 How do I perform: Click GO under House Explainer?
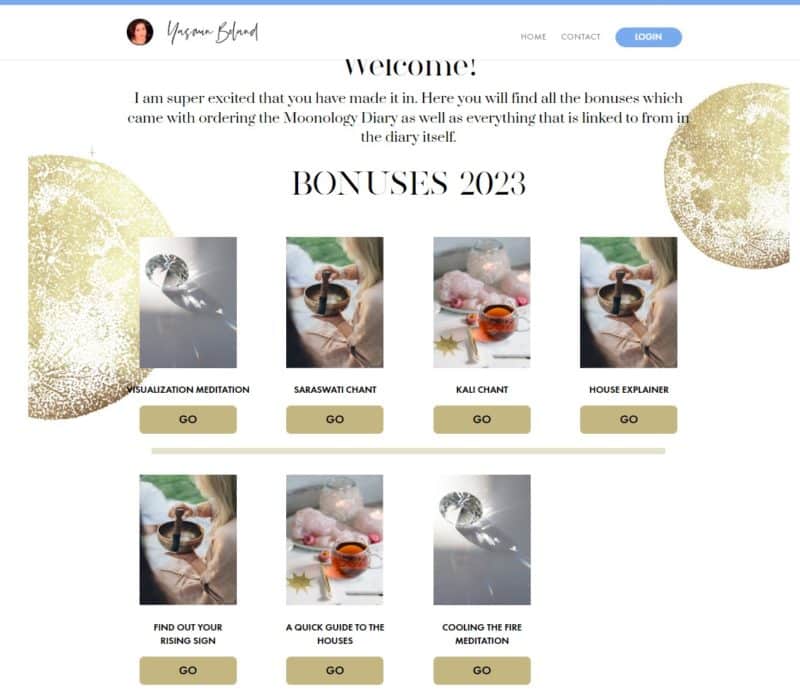click(629, 419)
